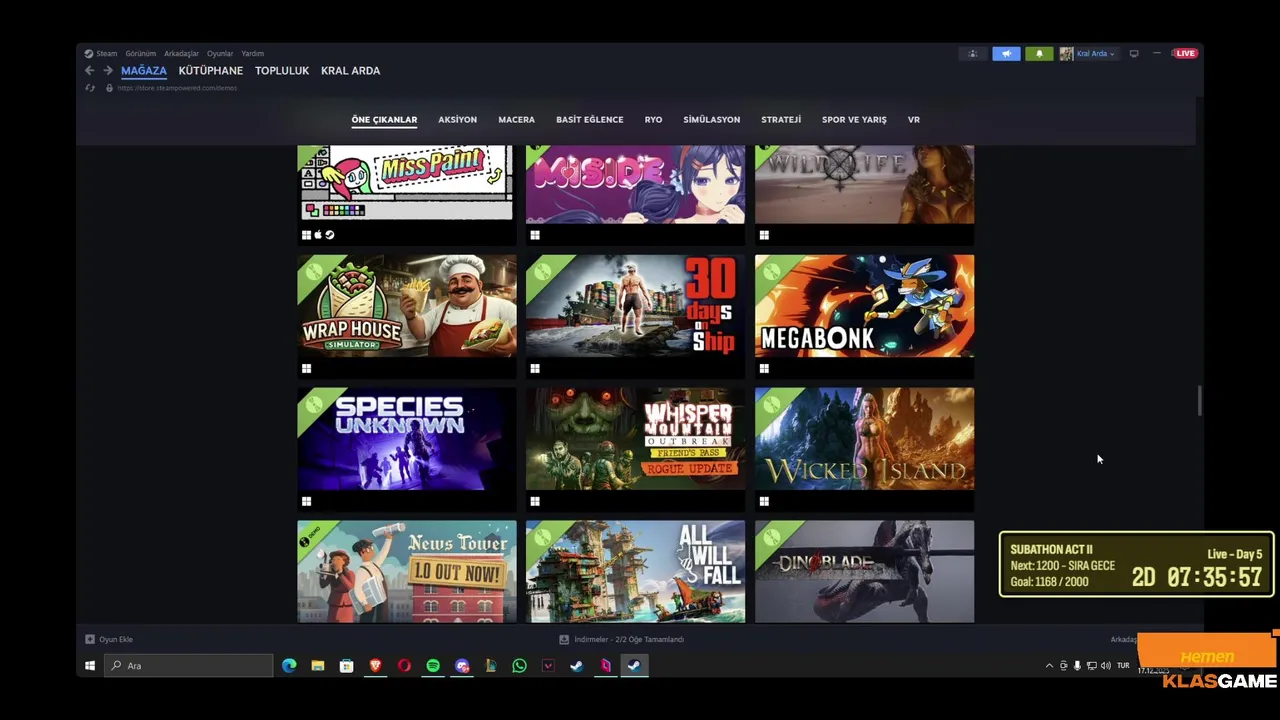1280x720 pixels.
Task: Reload the store page with the refresh icon
Action: [90, 88]
